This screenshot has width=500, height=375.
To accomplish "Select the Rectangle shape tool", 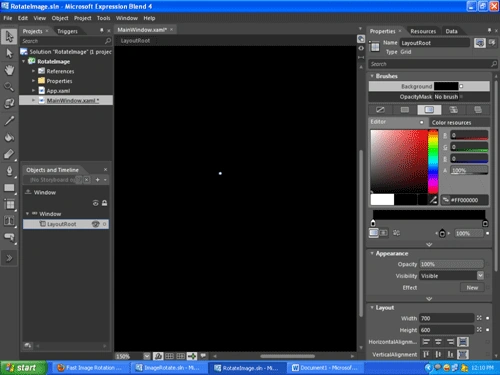I will click(x=9, y=188).
